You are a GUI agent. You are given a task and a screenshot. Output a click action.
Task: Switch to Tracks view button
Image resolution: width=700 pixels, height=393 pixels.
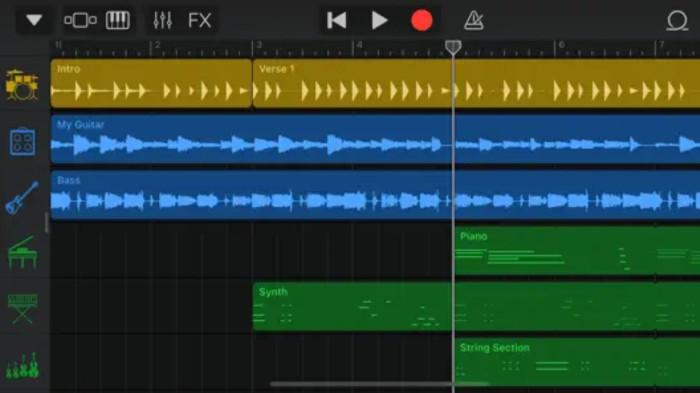click(x=80, y=20)
